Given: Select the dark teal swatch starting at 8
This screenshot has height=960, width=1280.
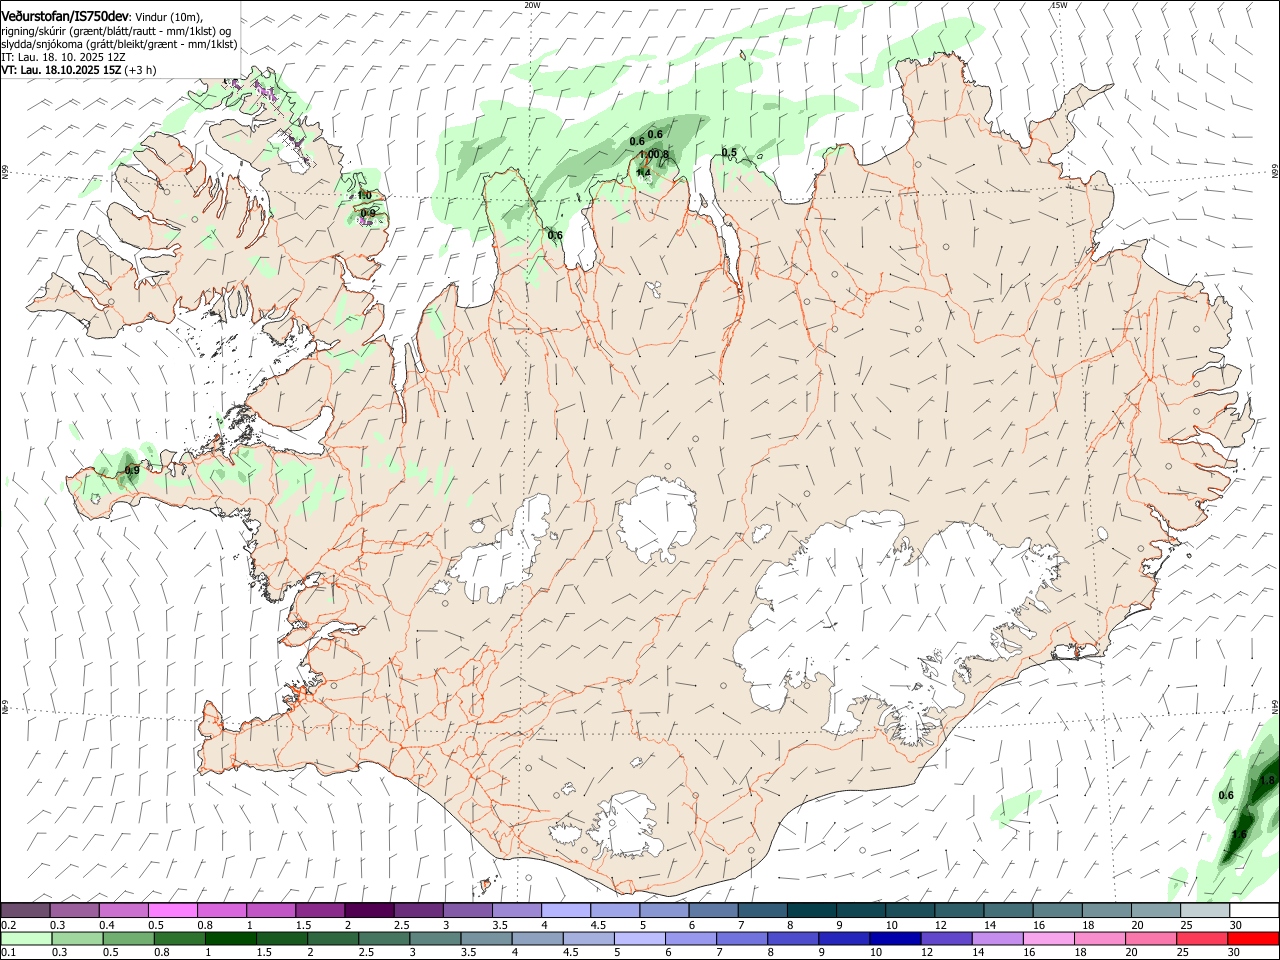Looking at the screenshot, I should [x=811, y=910].
